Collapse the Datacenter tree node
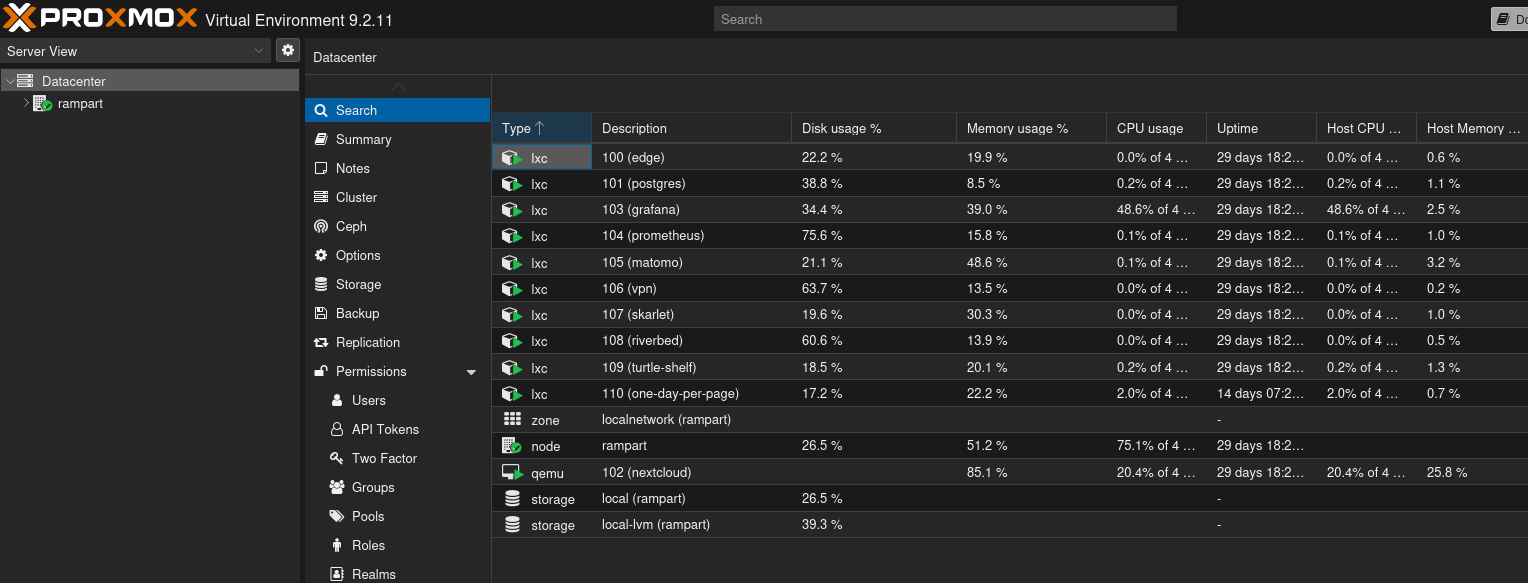The image size is (1528, 583). click(x=9, y=81)
